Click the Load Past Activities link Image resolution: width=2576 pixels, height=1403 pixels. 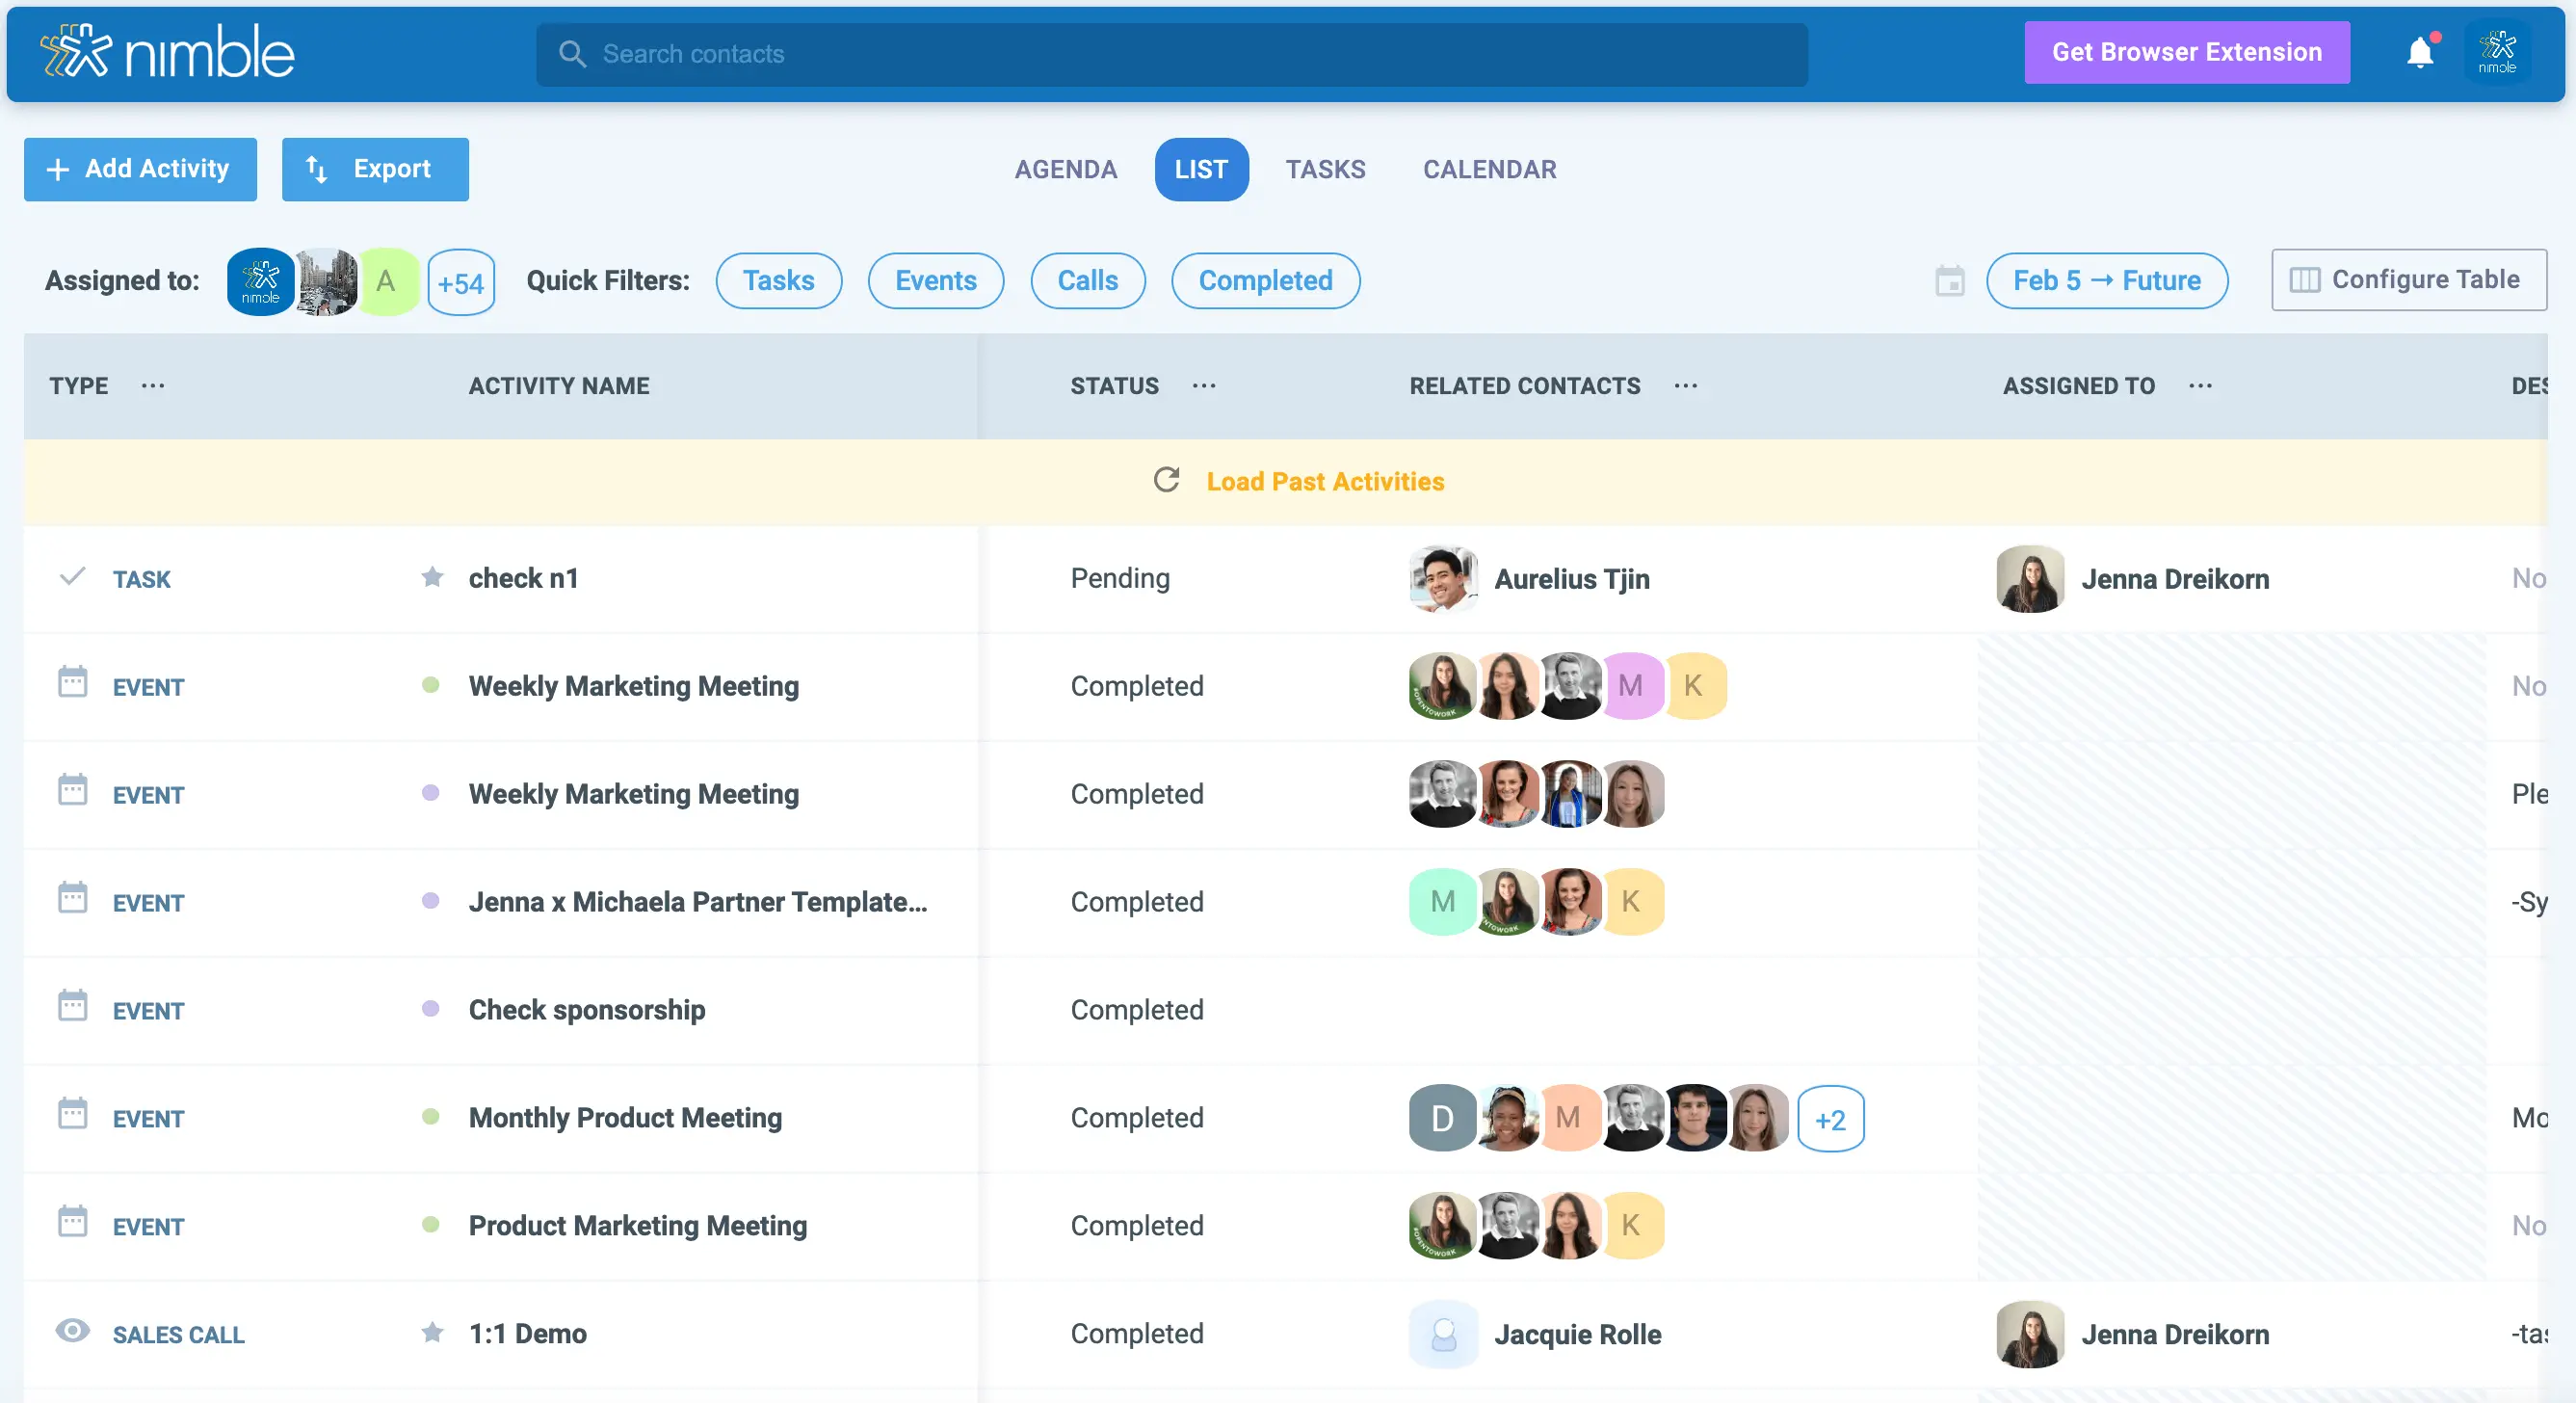coord(1324,481)
